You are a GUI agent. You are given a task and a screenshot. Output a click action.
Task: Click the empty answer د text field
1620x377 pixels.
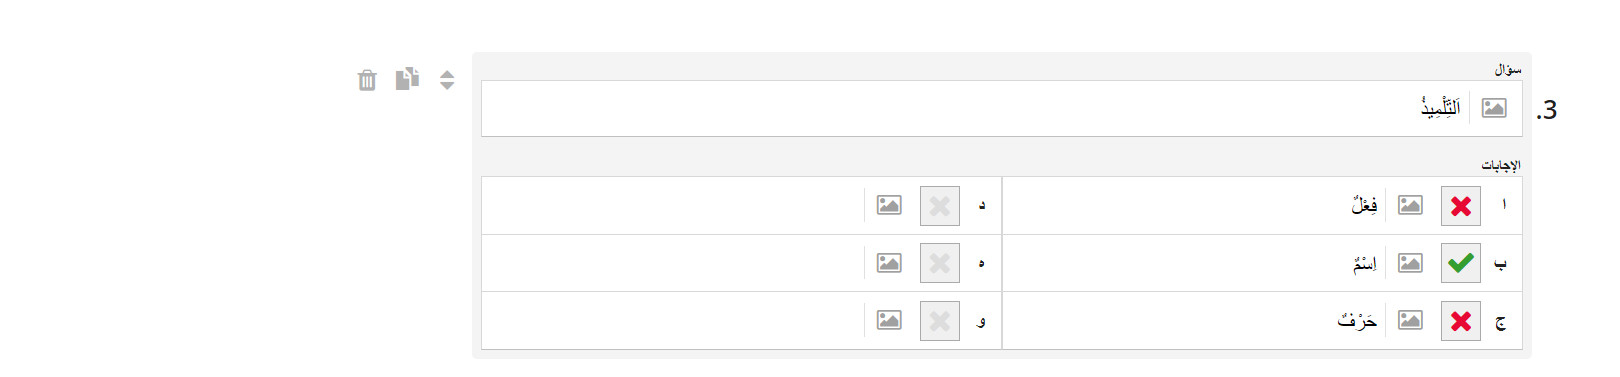[673, 206]
